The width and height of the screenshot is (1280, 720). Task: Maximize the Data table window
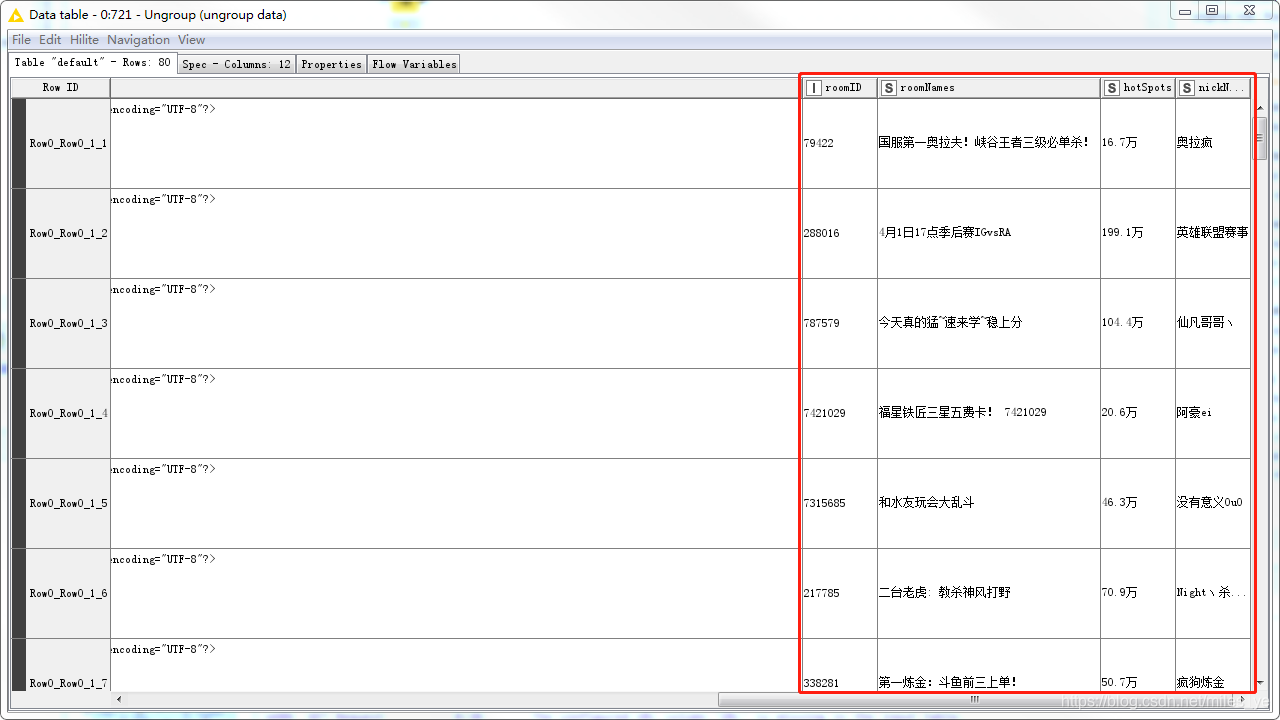pos(1211,10)
